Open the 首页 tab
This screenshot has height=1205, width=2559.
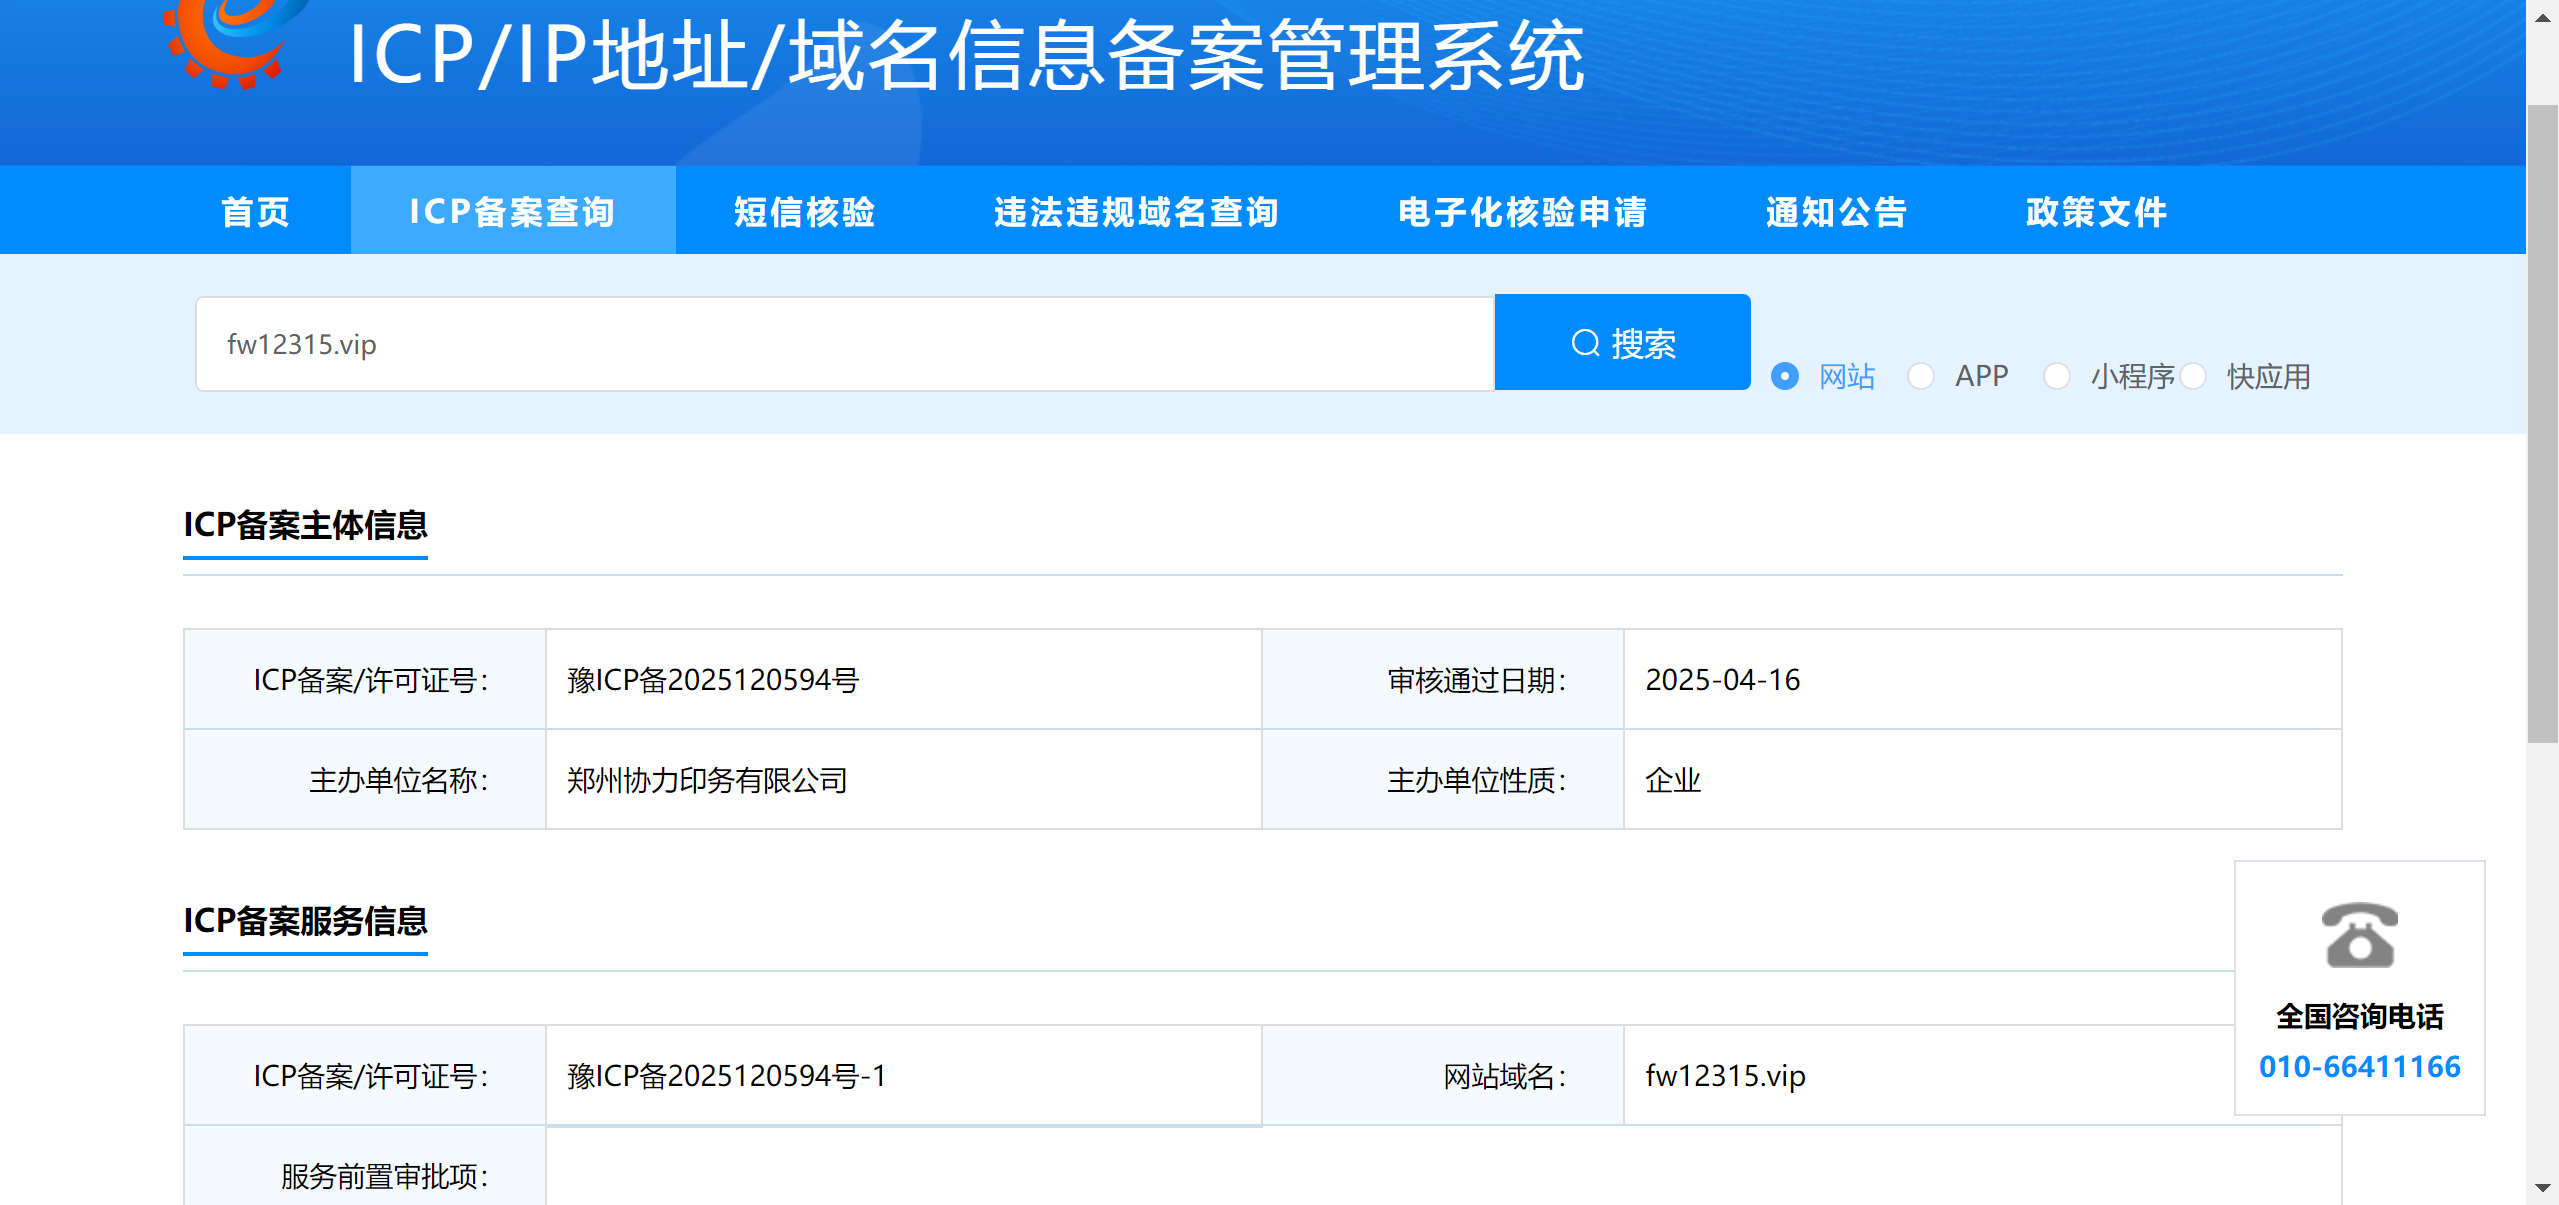[x=255, y=211]
